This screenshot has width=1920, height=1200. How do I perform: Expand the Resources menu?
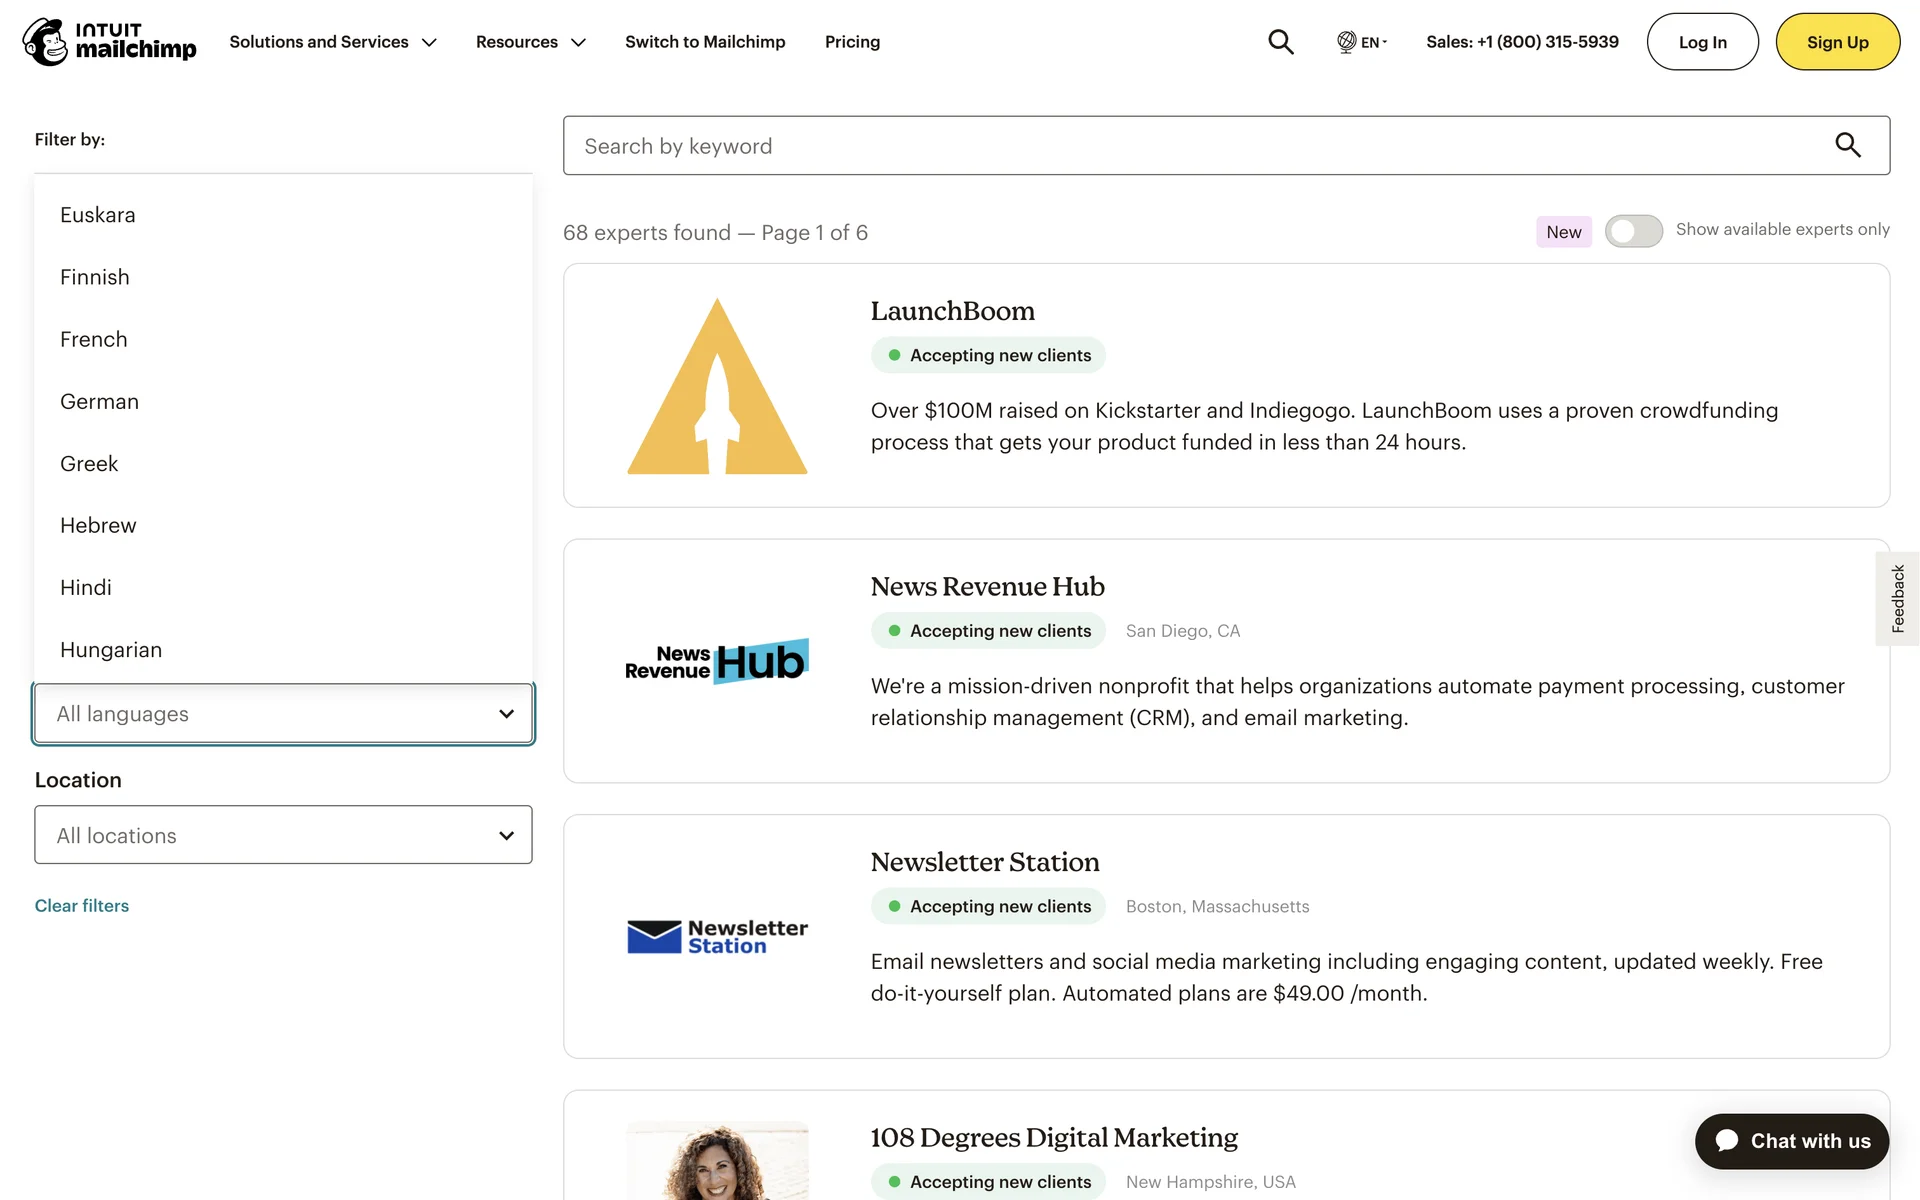click(x=530, y=42)
